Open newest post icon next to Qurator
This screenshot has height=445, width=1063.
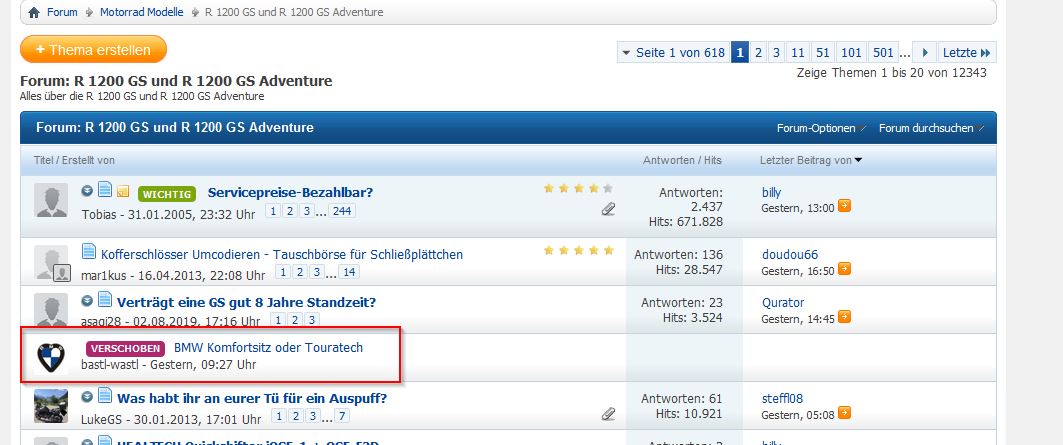(x=845, y=318)
